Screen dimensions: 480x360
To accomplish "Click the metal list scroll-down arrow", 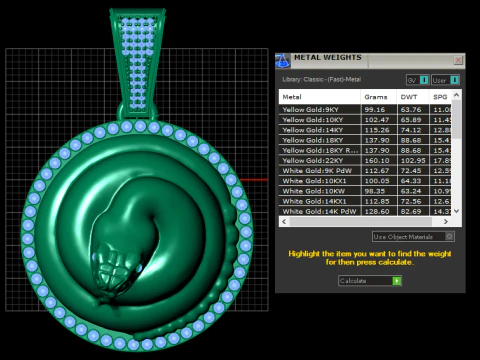I will click(x=457, y=211).
